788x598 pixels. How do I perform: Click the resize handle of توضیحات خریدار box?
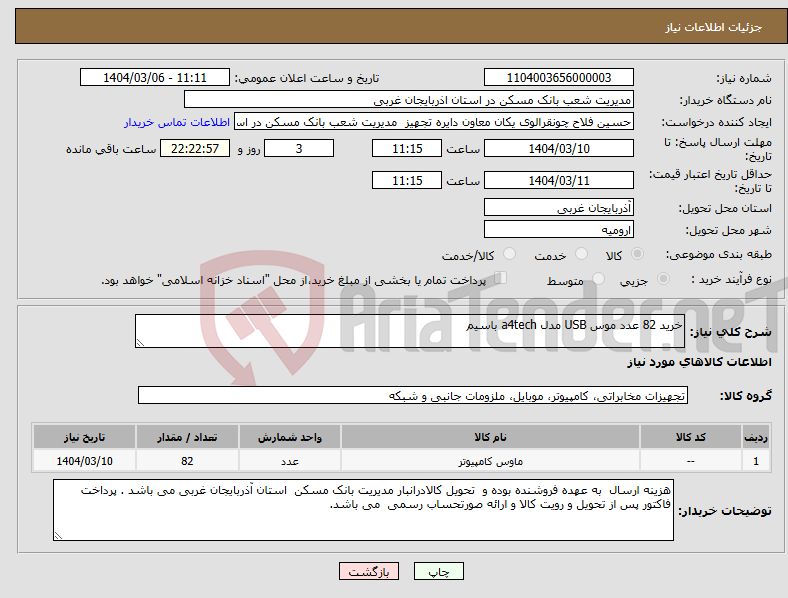pos(58,536)
